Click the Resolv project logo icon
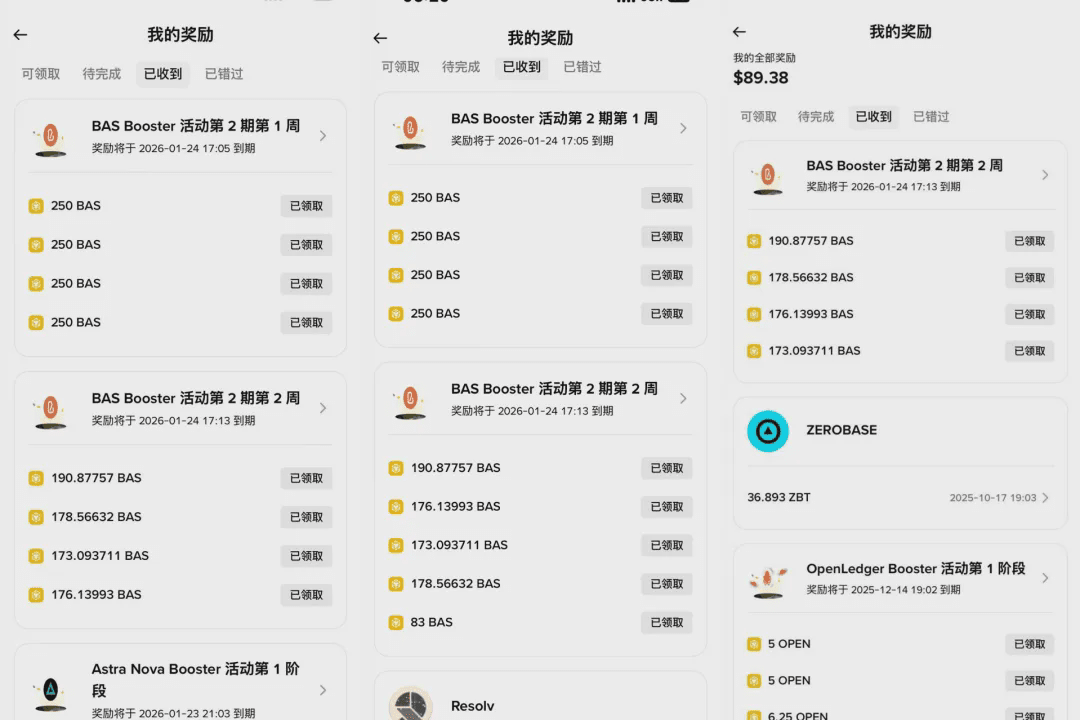The image size is (1080, 720). coord(410,704)
